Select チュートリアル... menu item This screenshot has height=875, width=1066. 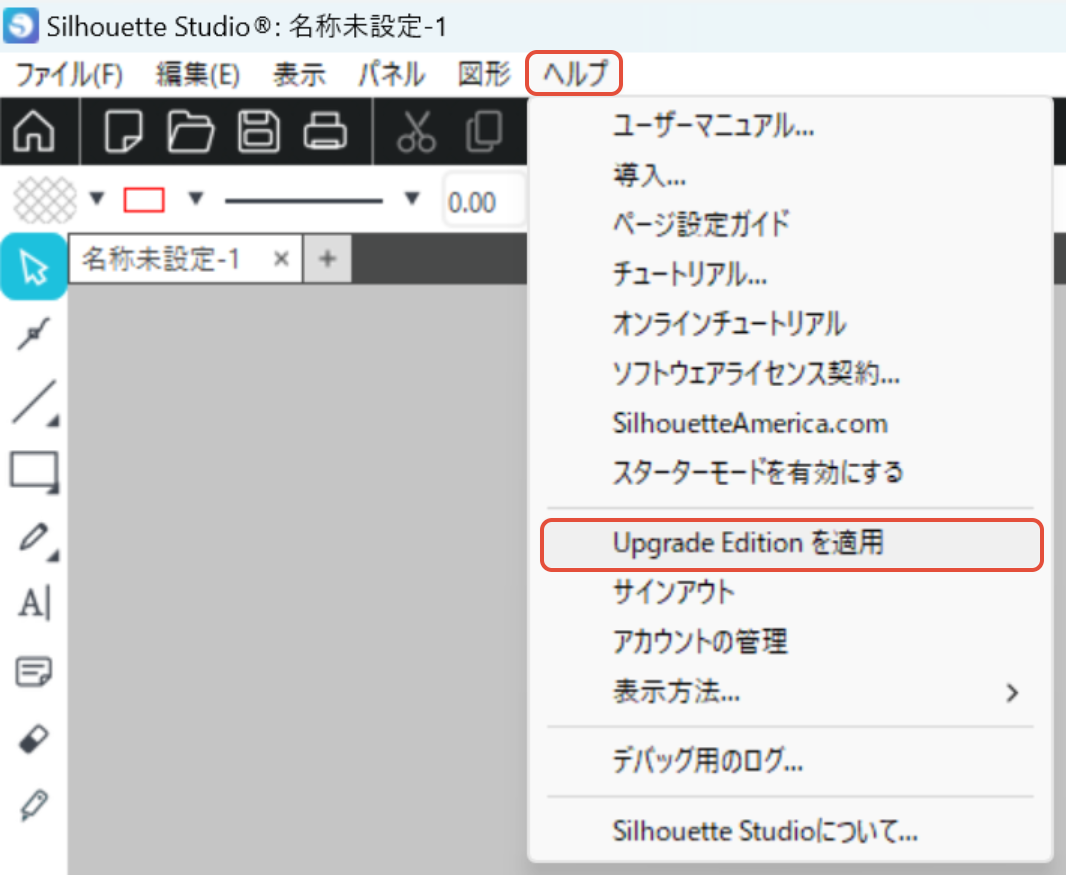pos(791,275)
